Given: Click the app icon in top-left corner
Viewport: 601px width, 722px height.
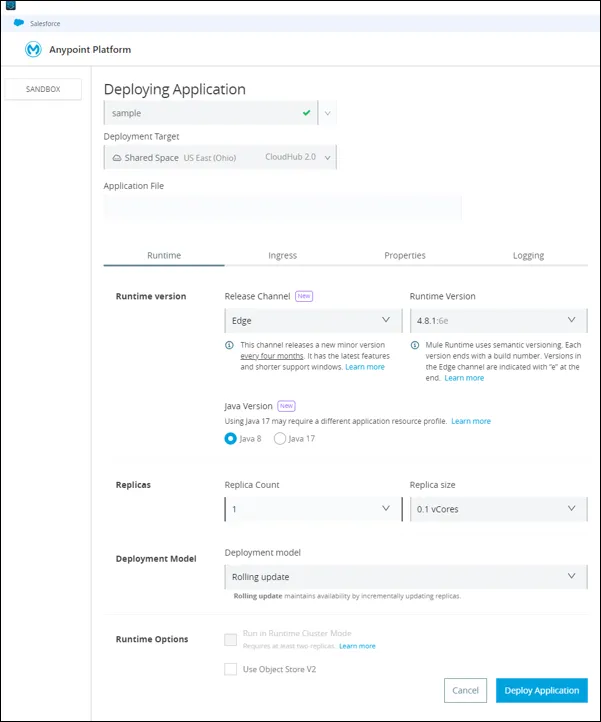Looking at the screenshot, I should tap(11, 6).
